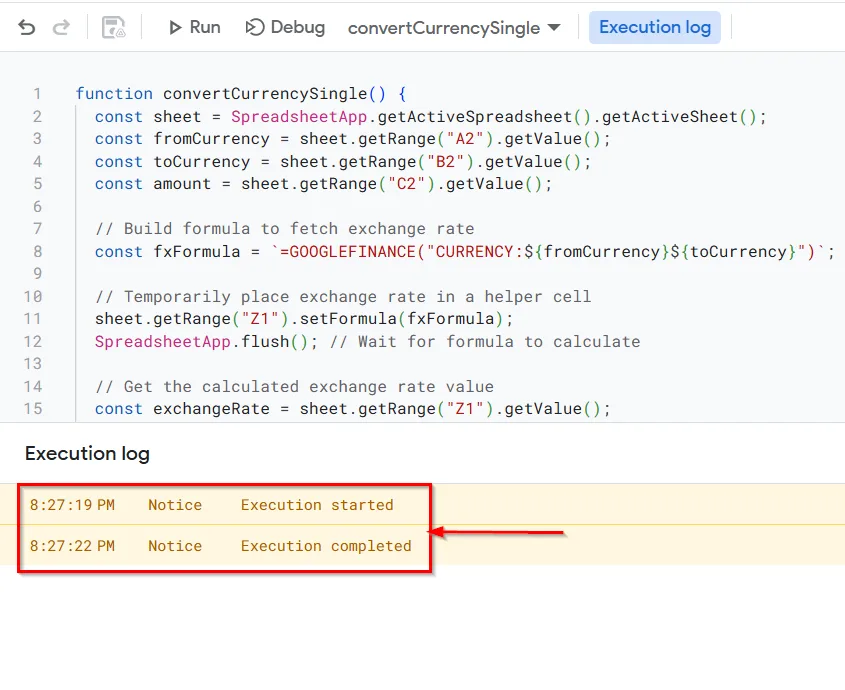Image resolution: width=845 pixels, height=690 pixels.
Task: Place cursor on function convertCurrencySingle() line
Action: click(x=241, y=94)
